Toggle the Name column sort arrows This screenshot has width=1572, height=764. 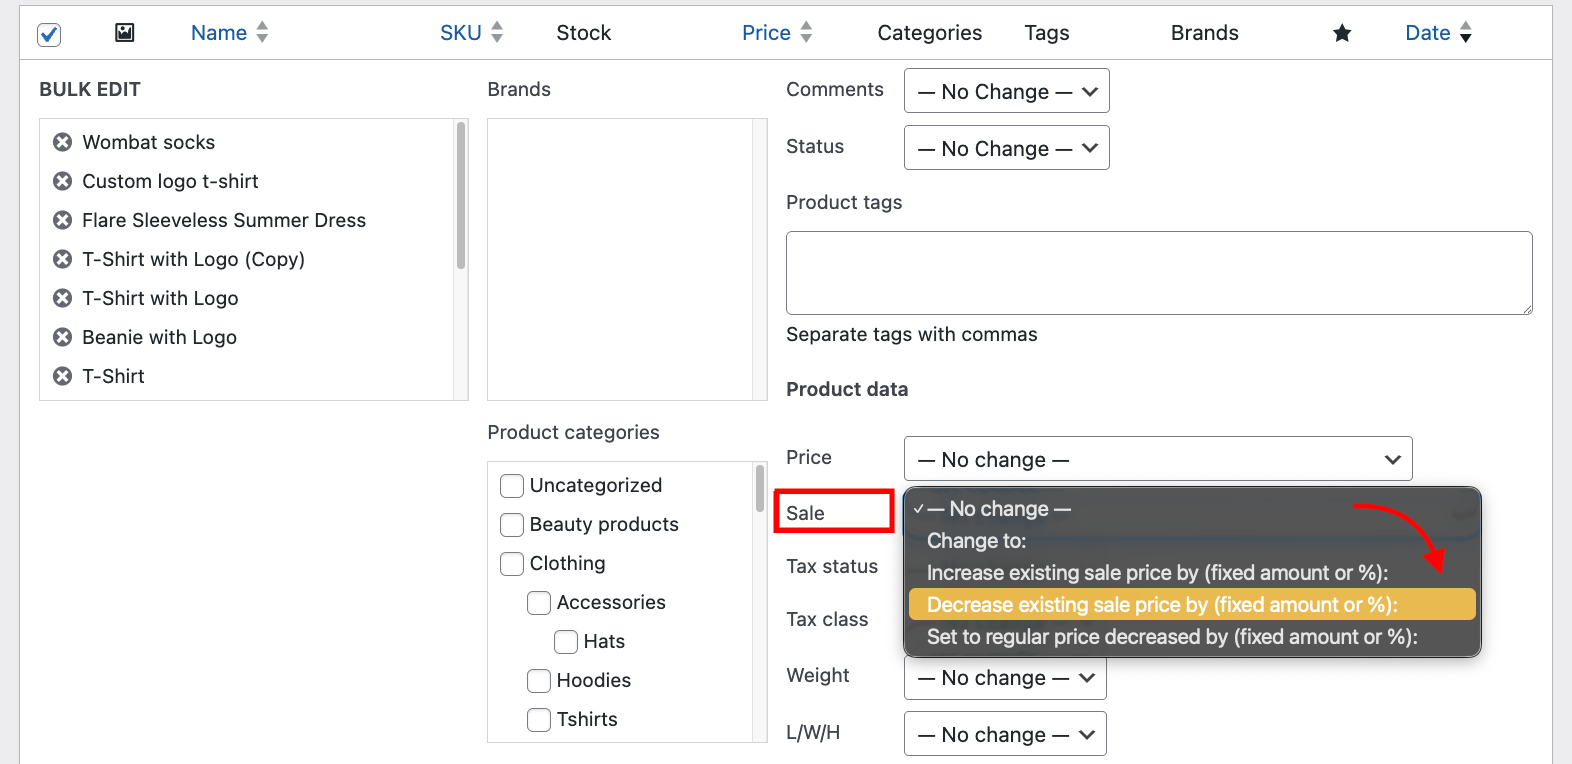point(262,32)
